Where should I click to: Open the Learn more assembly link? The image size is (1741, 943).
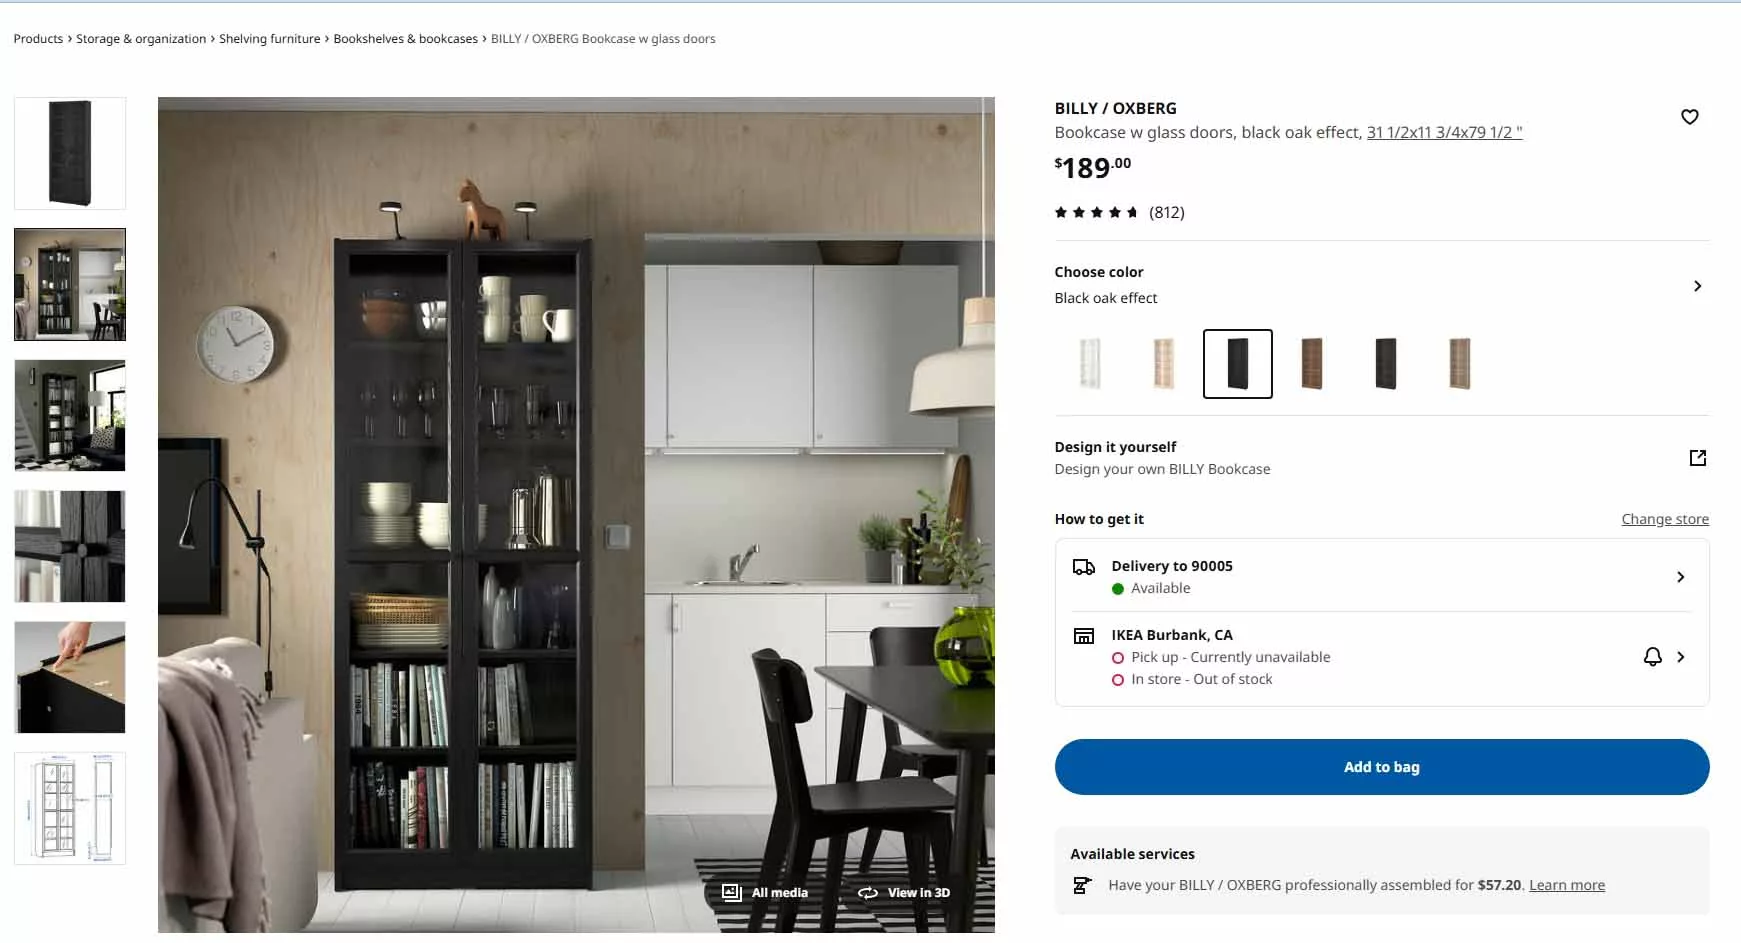click(1566, 885)
